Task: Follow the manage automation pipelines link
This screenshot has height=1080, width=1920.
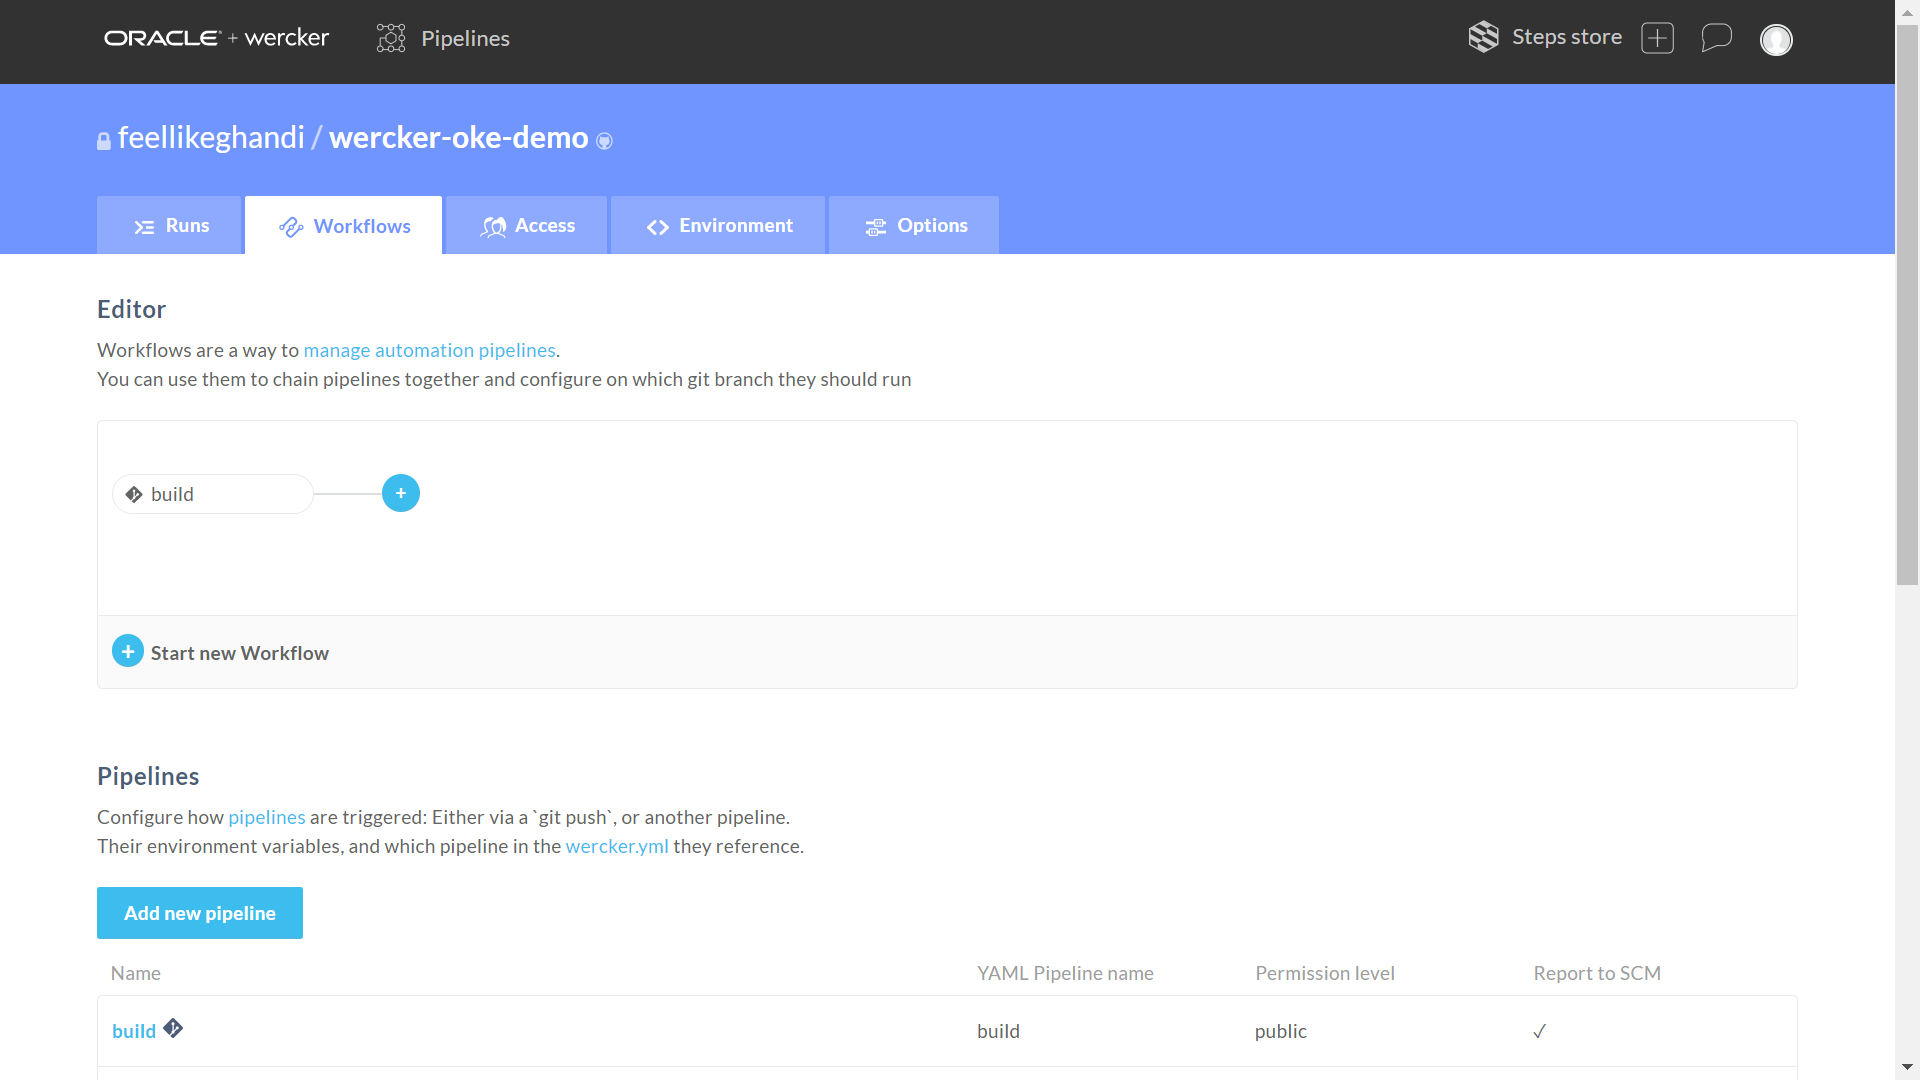Action: click(429, 350)
